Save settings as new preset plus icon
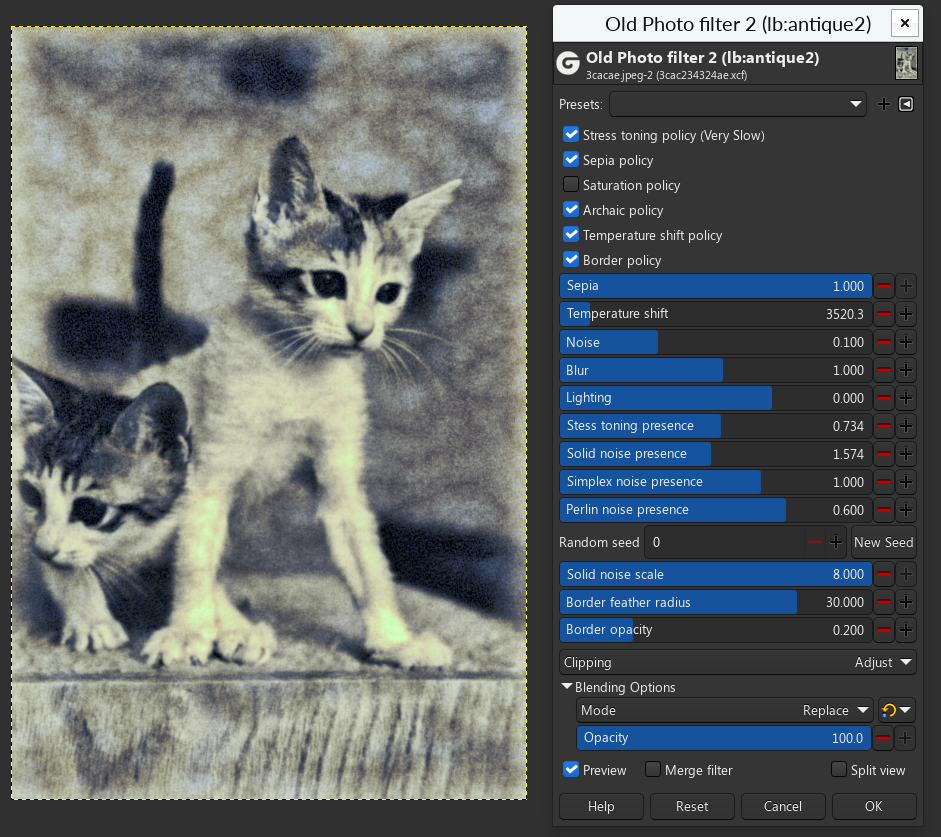This screenshot has width=941, height=837. (x=883, y=104)
